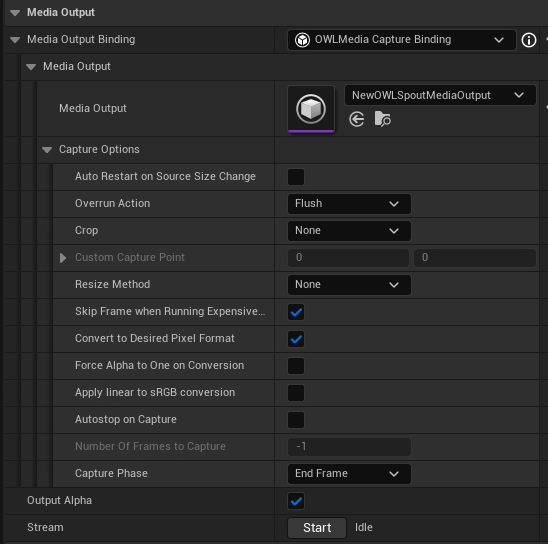Open the Overrun Action Flush dropdown
The height and width of the screenshot is (544, 548).
click(349, 204)
